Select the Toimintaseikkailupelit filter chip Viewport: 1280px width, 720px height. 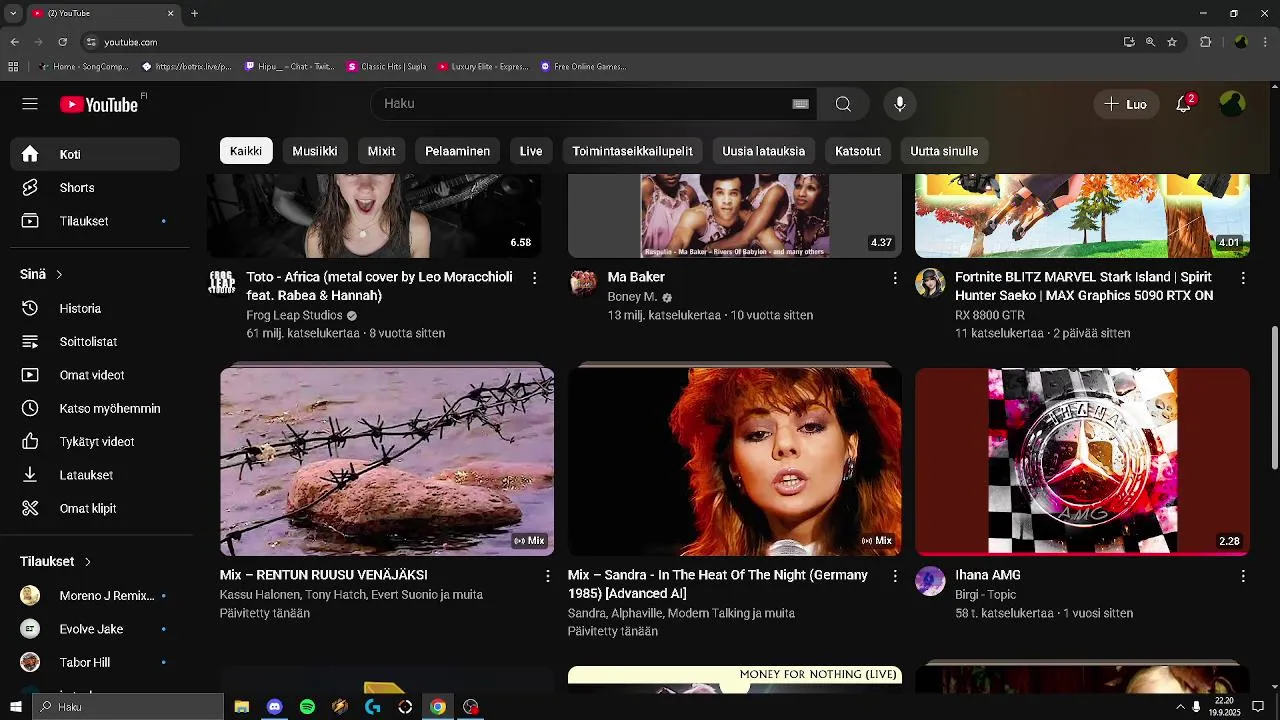[x=632, y=151]
